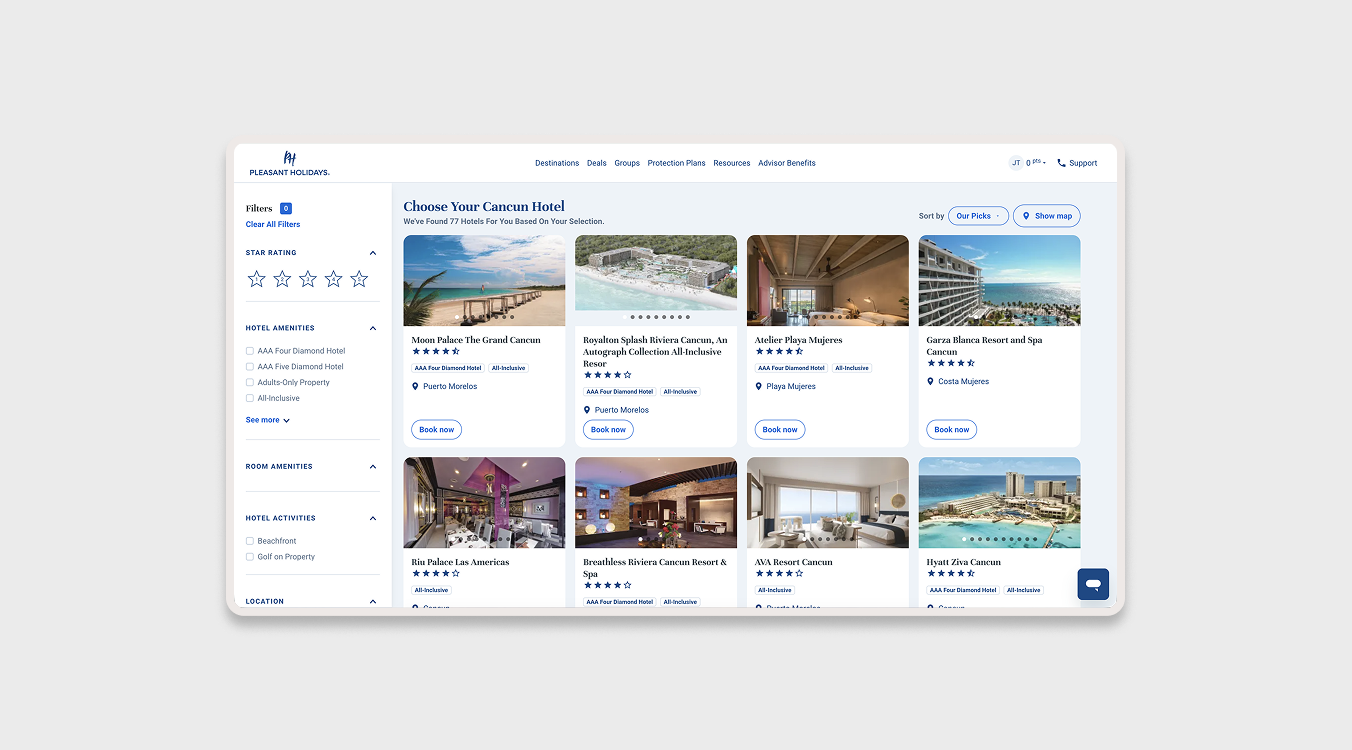This screenshot has width=1352, height=750.
Task: Select the 2-star rating filter
Action: (282, 279)
